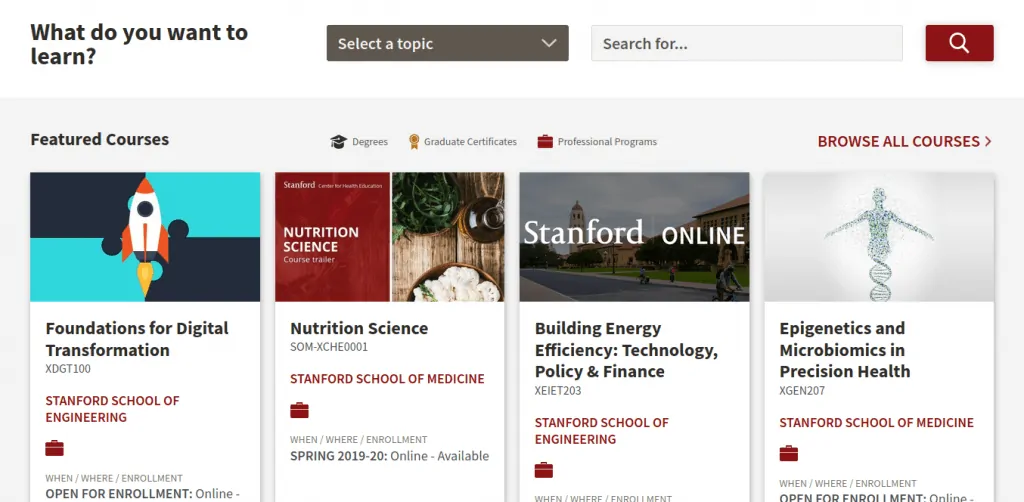Click Stanford School of Medicine under Nutrition Science
The image size is (1024, 502).
click(387, 379)
